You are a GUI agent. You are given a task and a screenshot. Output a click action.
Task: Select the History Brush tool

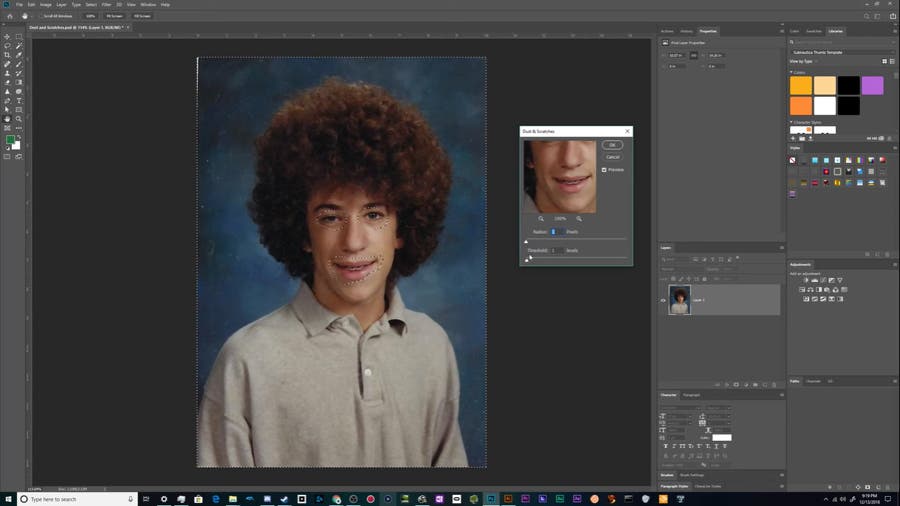[x=19, y=73]
